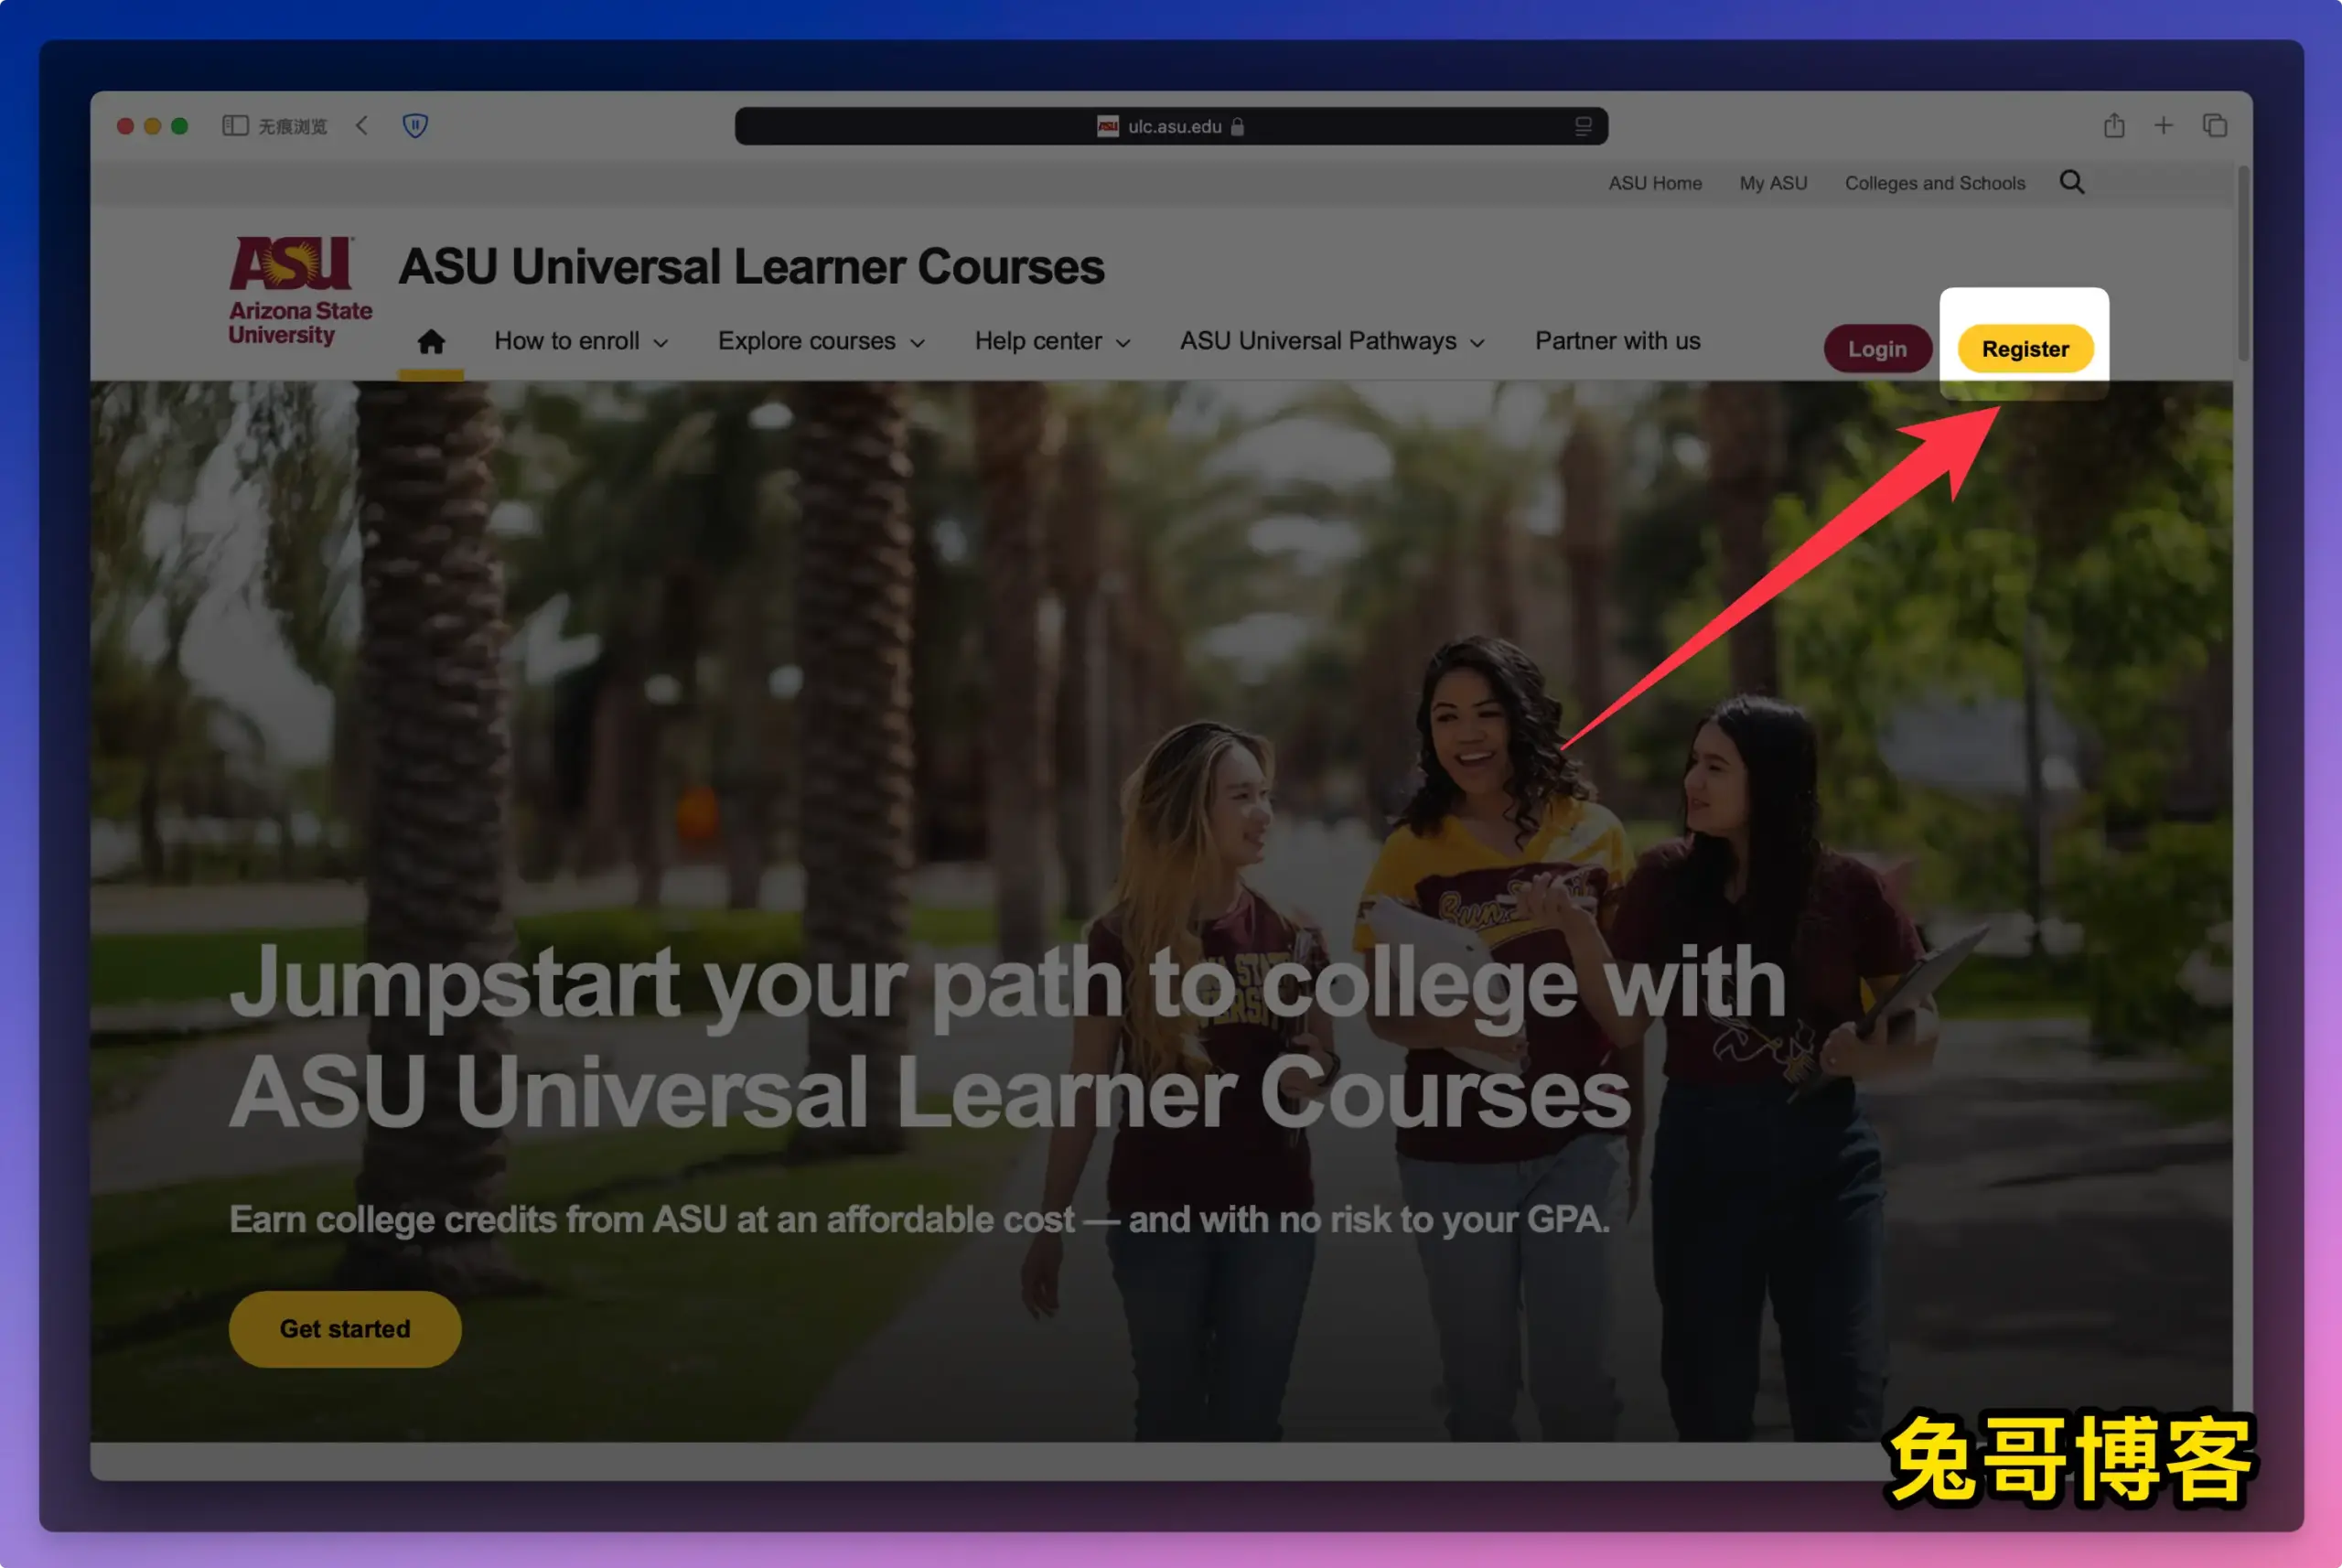
Task: Open Partner with us menu item
Action: tap(1617, 341)
